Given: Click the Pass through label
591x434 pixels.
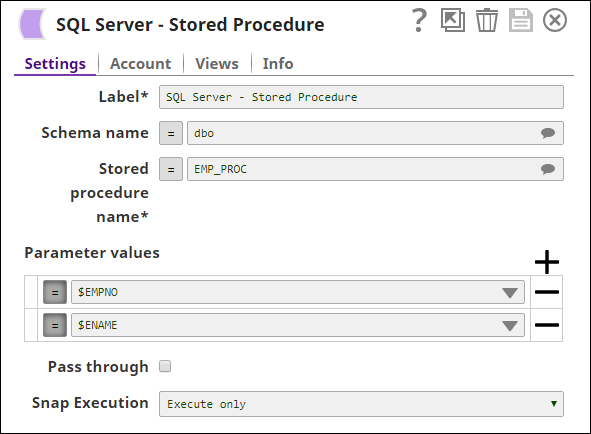Looking at the screenshot, I should click(98, 367).
